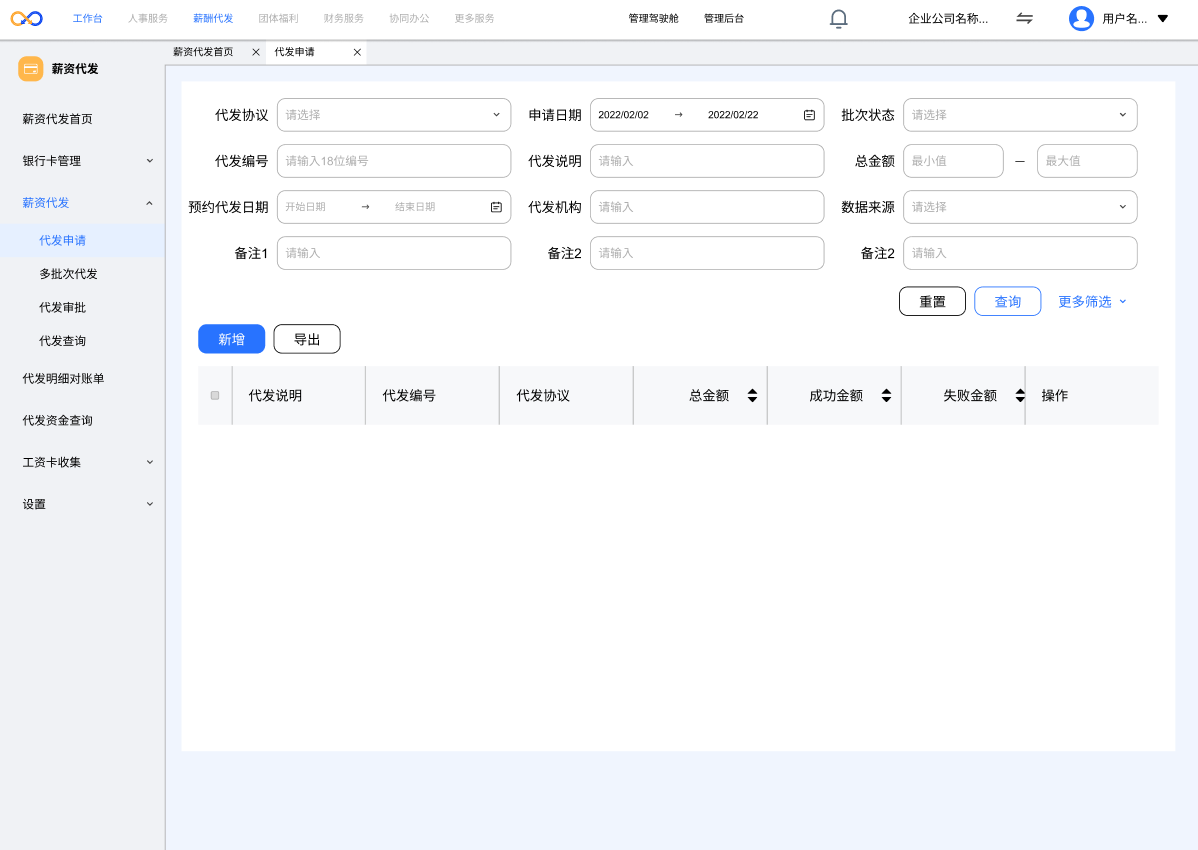Expand 银行卡管理 sidebar menu
This screenshot has width=1198, height=850.
click(x=150, y=161)
